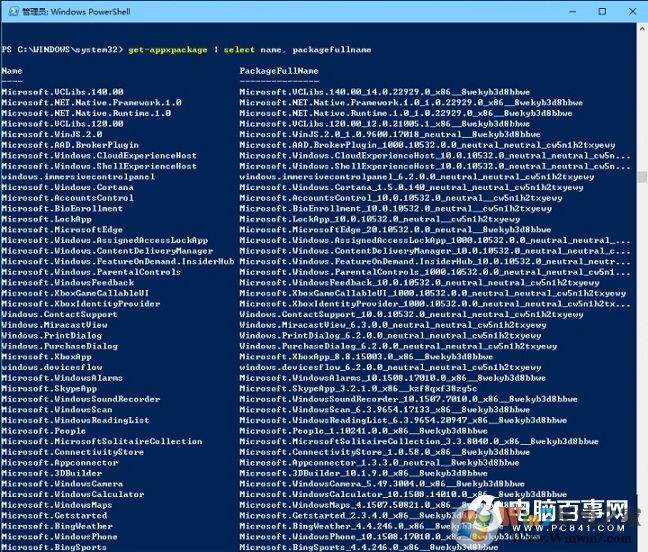This screenshot has width=648, height=552.
Task: Click Microsoft.Windows.CloudExperienceHost name entry
Action: click(99, 155)
